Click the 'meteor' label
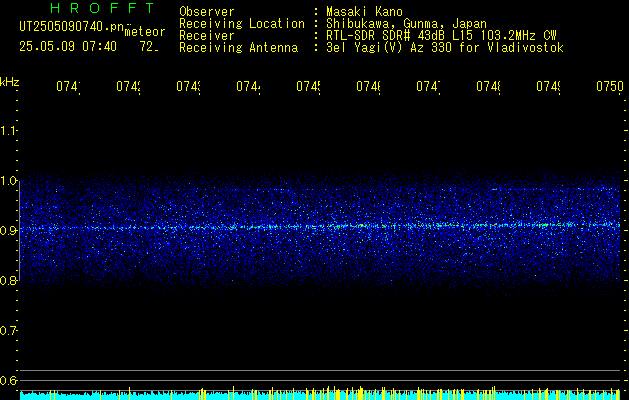Screen dimensions: 629x400 coord(145,32)
